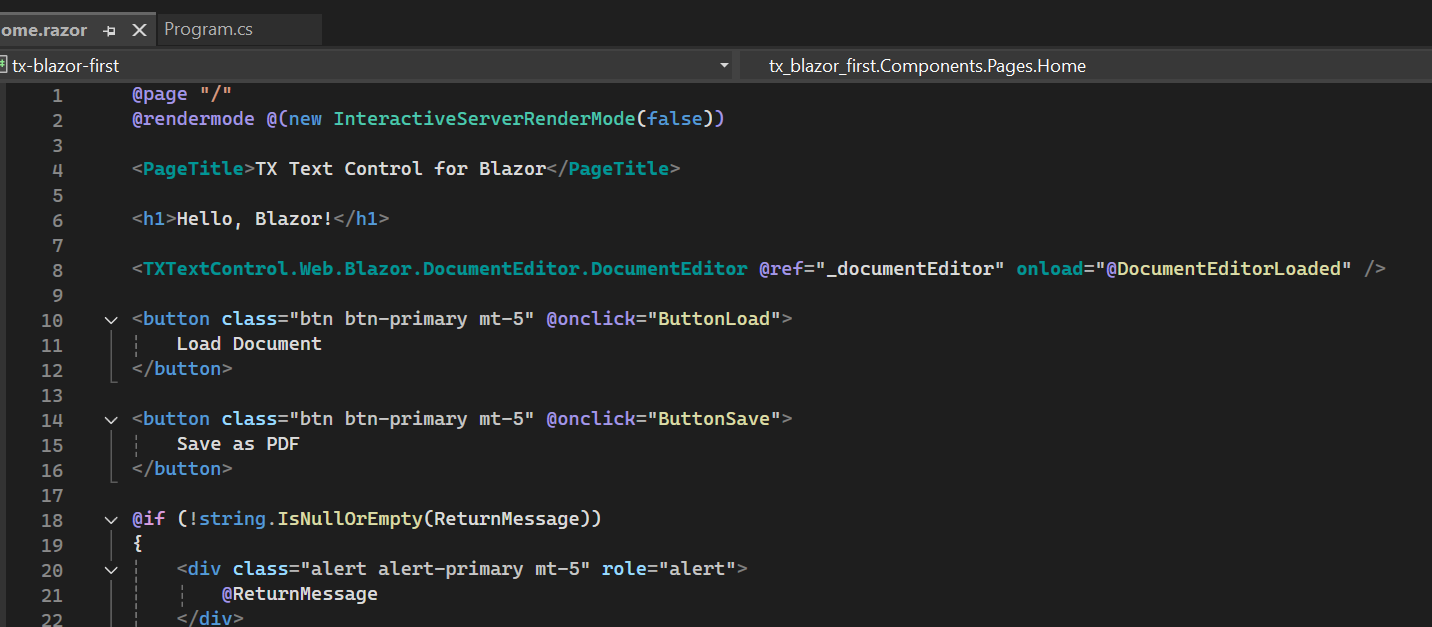Collapse the alert div element
Image resolution: width=1432 pixels, height=627 pixels.
(111, 570)
